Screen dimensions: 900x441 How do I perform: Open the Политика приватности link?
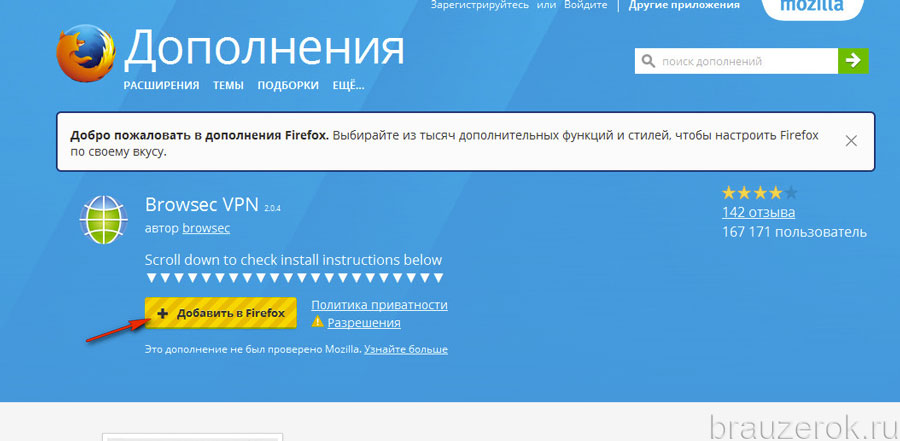click(x=379, y=305)
